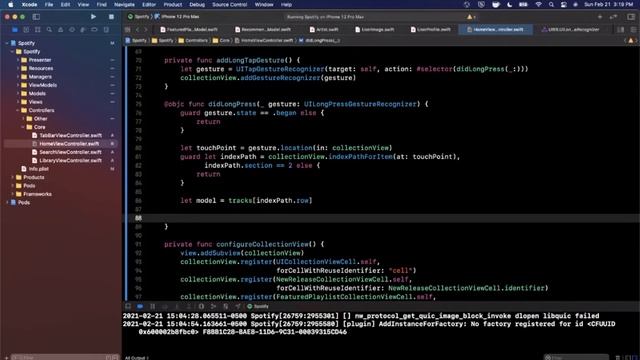640x360 pixels.
Task: Click the plus library button in toolbar
Action: 600,17
